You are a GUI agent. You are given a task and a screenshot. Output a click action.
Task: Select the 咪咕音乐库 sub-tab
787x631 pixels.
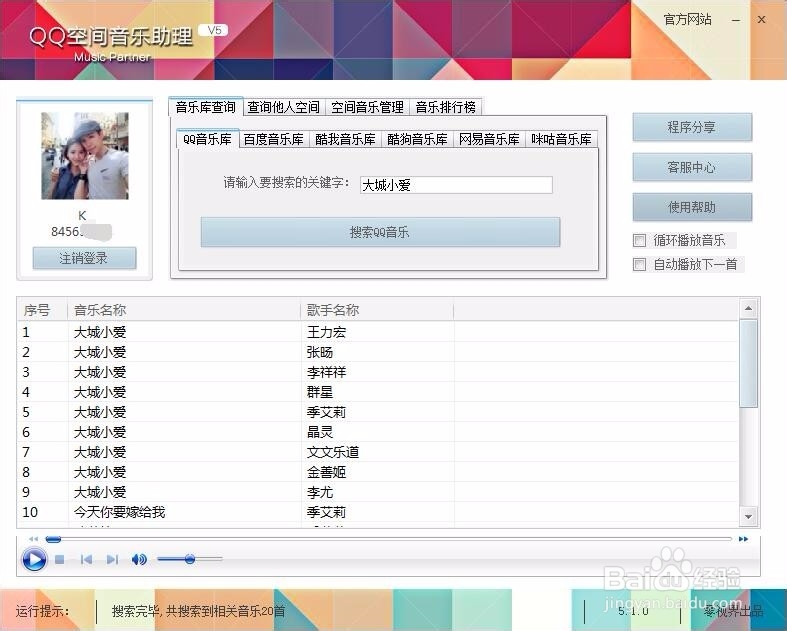click(561, 140)
